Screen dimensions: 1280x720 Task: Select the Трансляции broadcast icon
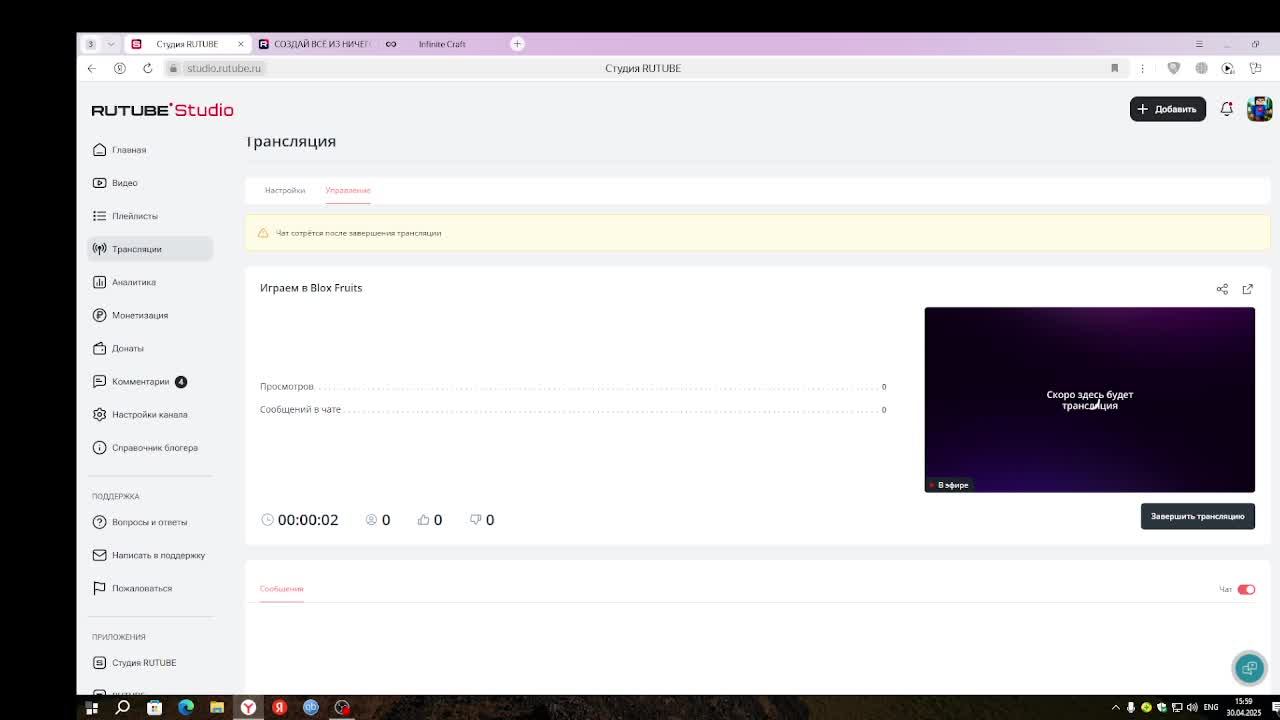[x=99, y=249]
